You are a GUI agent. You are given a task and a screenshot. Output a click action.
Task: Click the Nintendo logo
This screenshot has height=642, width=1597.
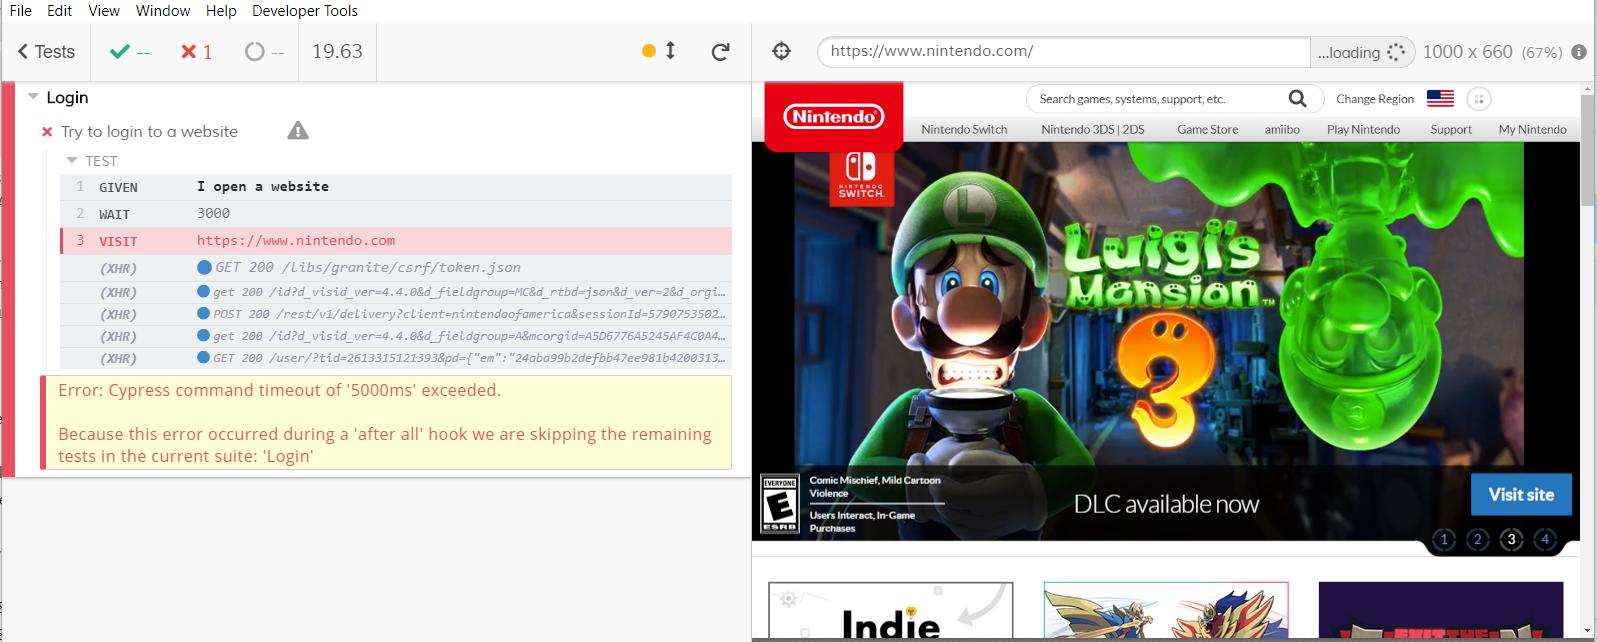coord(833,116)
